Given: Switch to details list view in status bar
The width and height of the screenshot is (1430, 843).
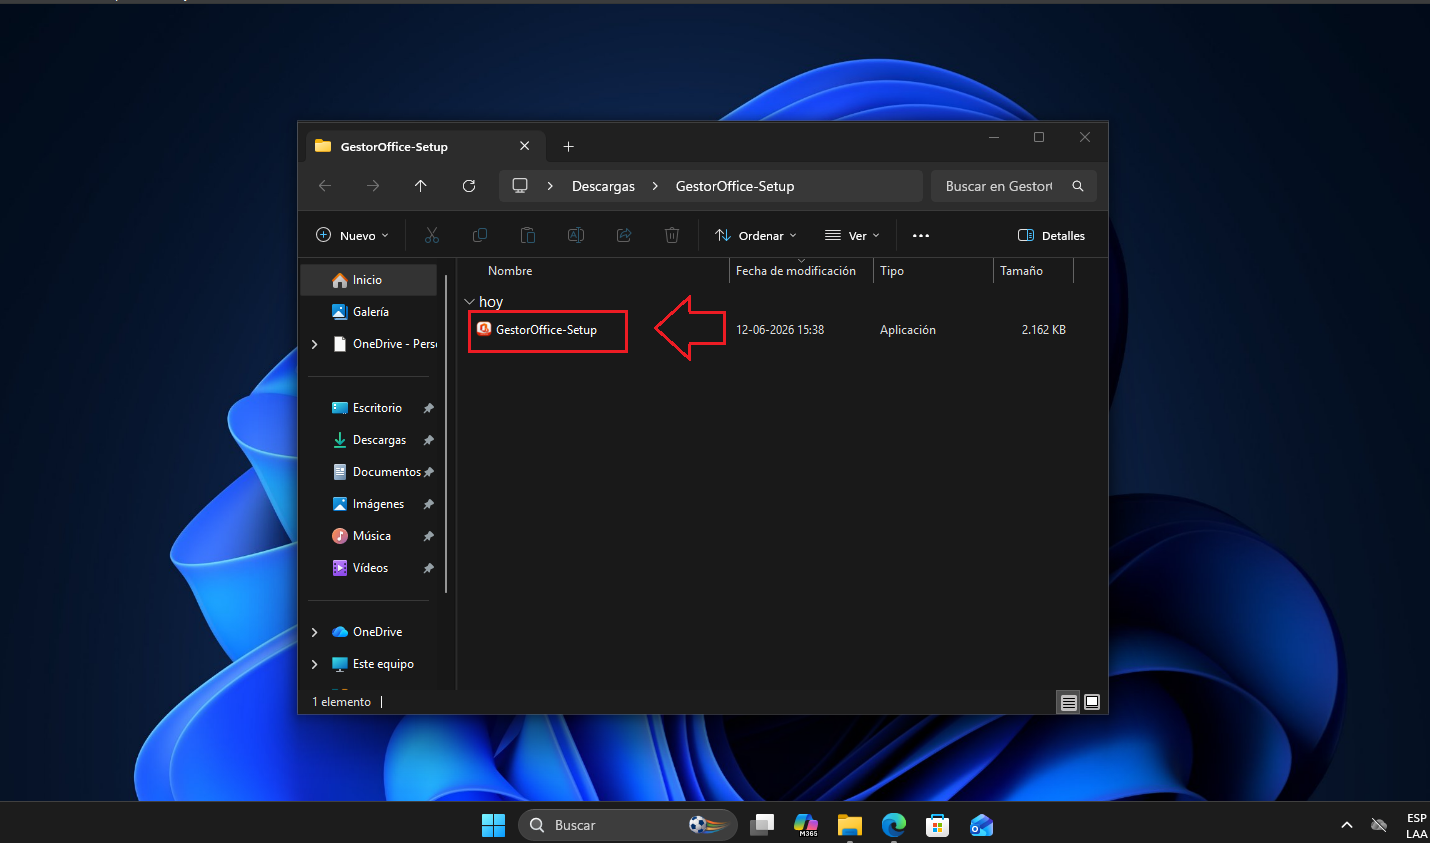Looking at the screenshot, I should (1069, 702).
